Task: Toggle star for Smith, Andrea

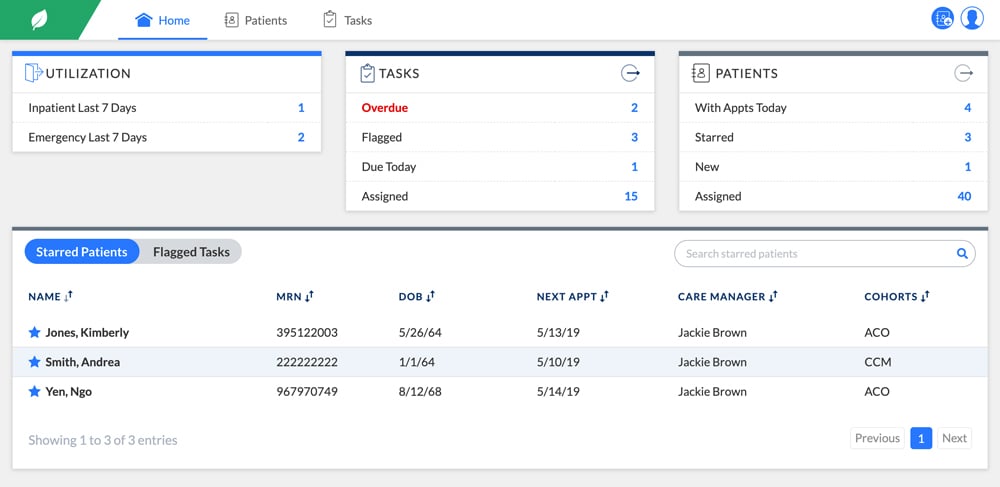Action: pyautogui.click(x=34, y=362)
